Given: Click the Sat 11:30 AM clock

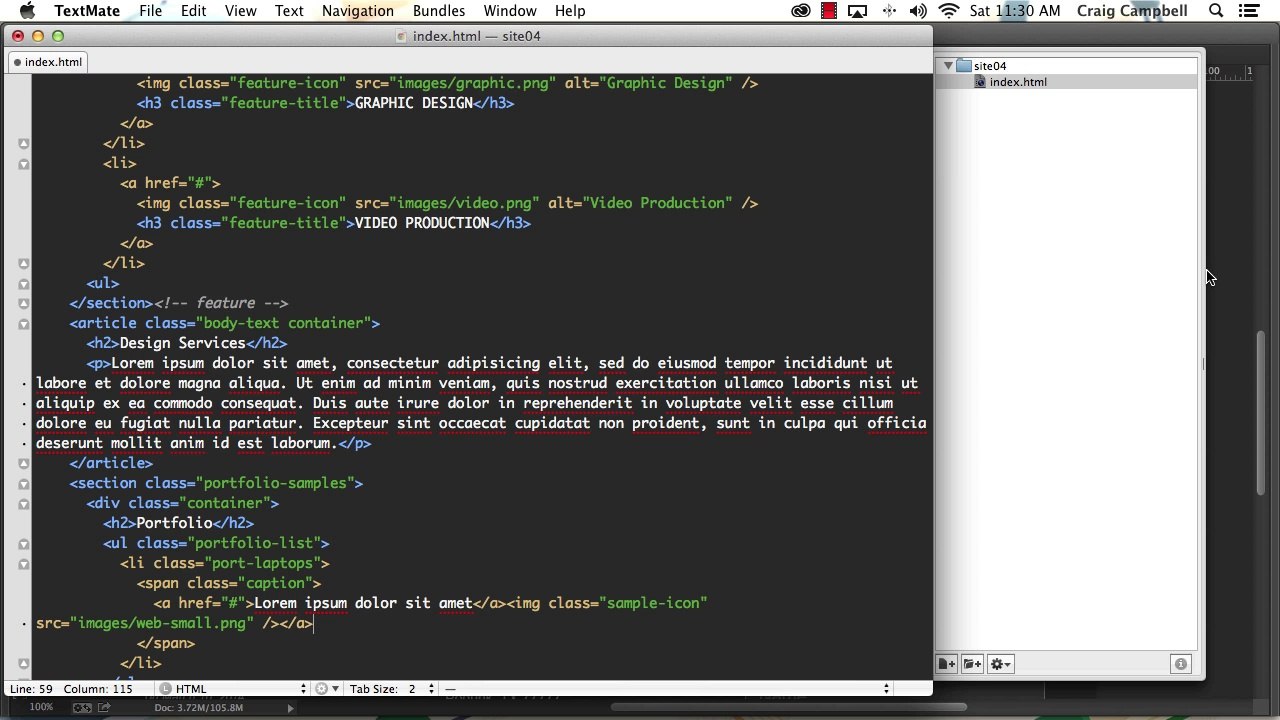Looking at the screenshot, I should point(1015,11).
